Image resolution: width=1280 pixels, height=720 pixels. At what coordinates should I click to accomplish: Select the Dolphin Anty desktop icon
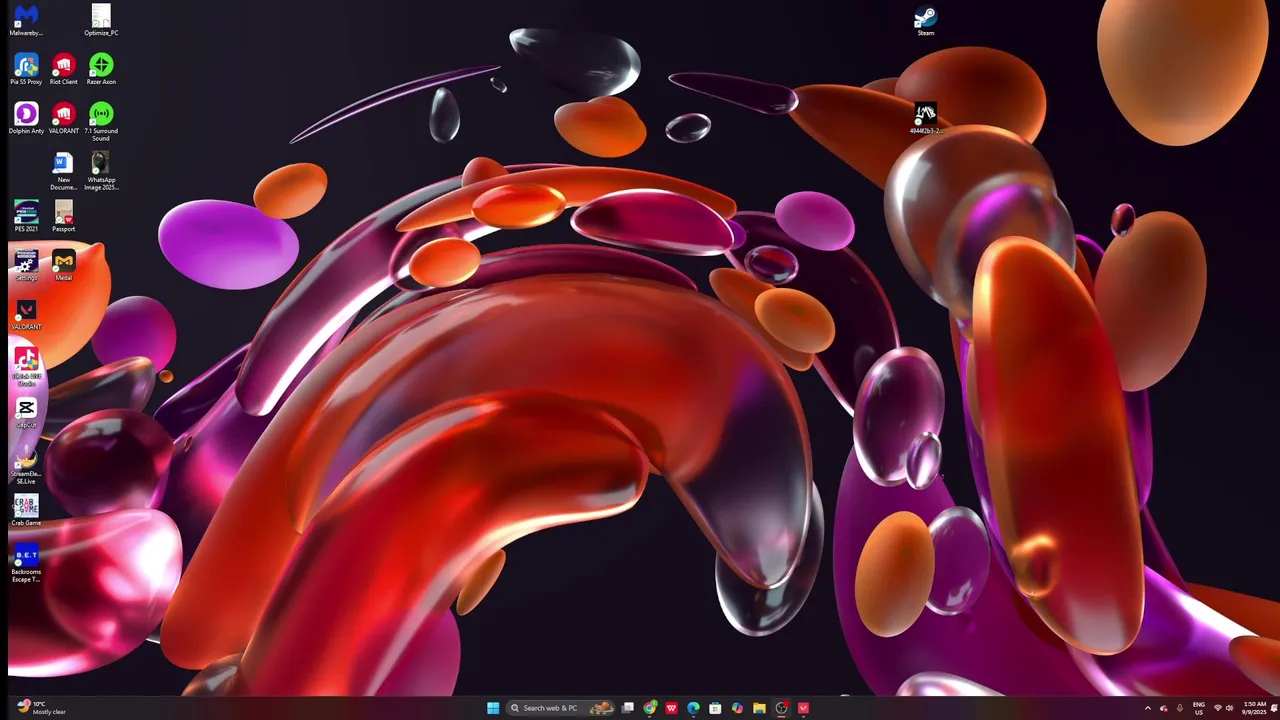point(26,118)
